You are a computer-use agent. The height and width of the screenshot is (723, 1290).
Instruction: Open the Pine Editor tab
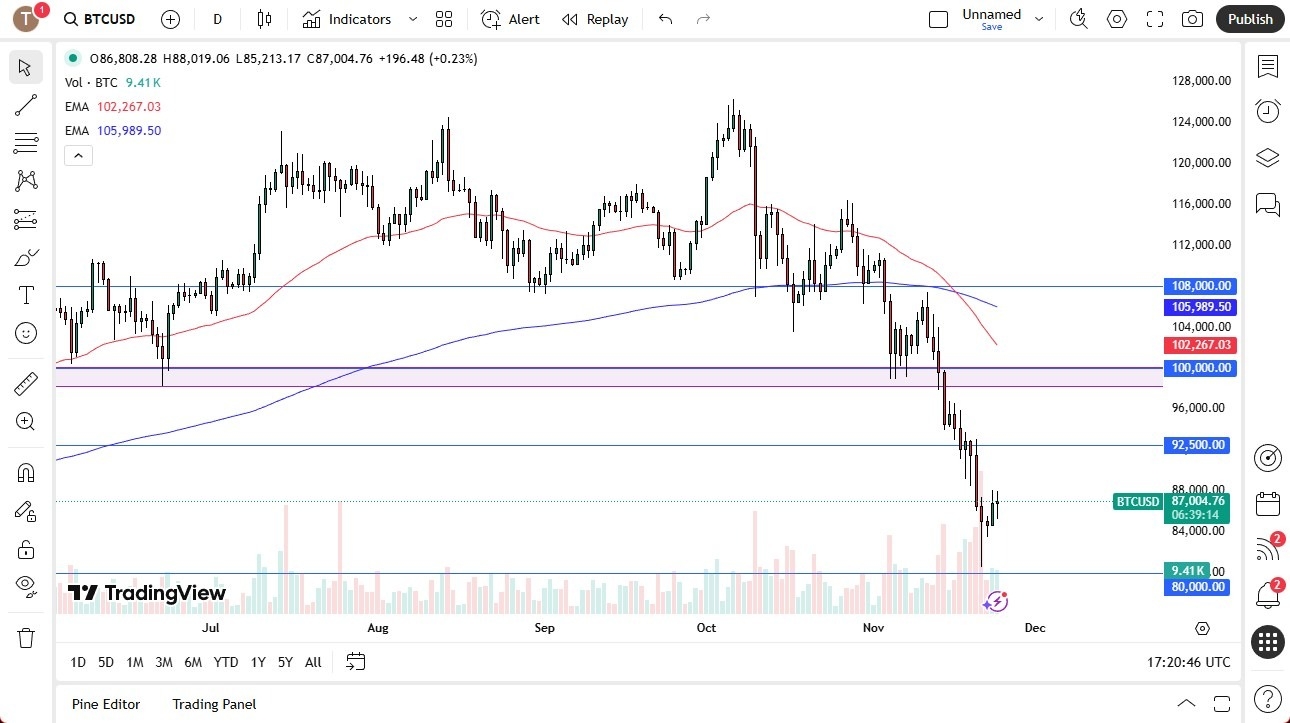point(105,704)
